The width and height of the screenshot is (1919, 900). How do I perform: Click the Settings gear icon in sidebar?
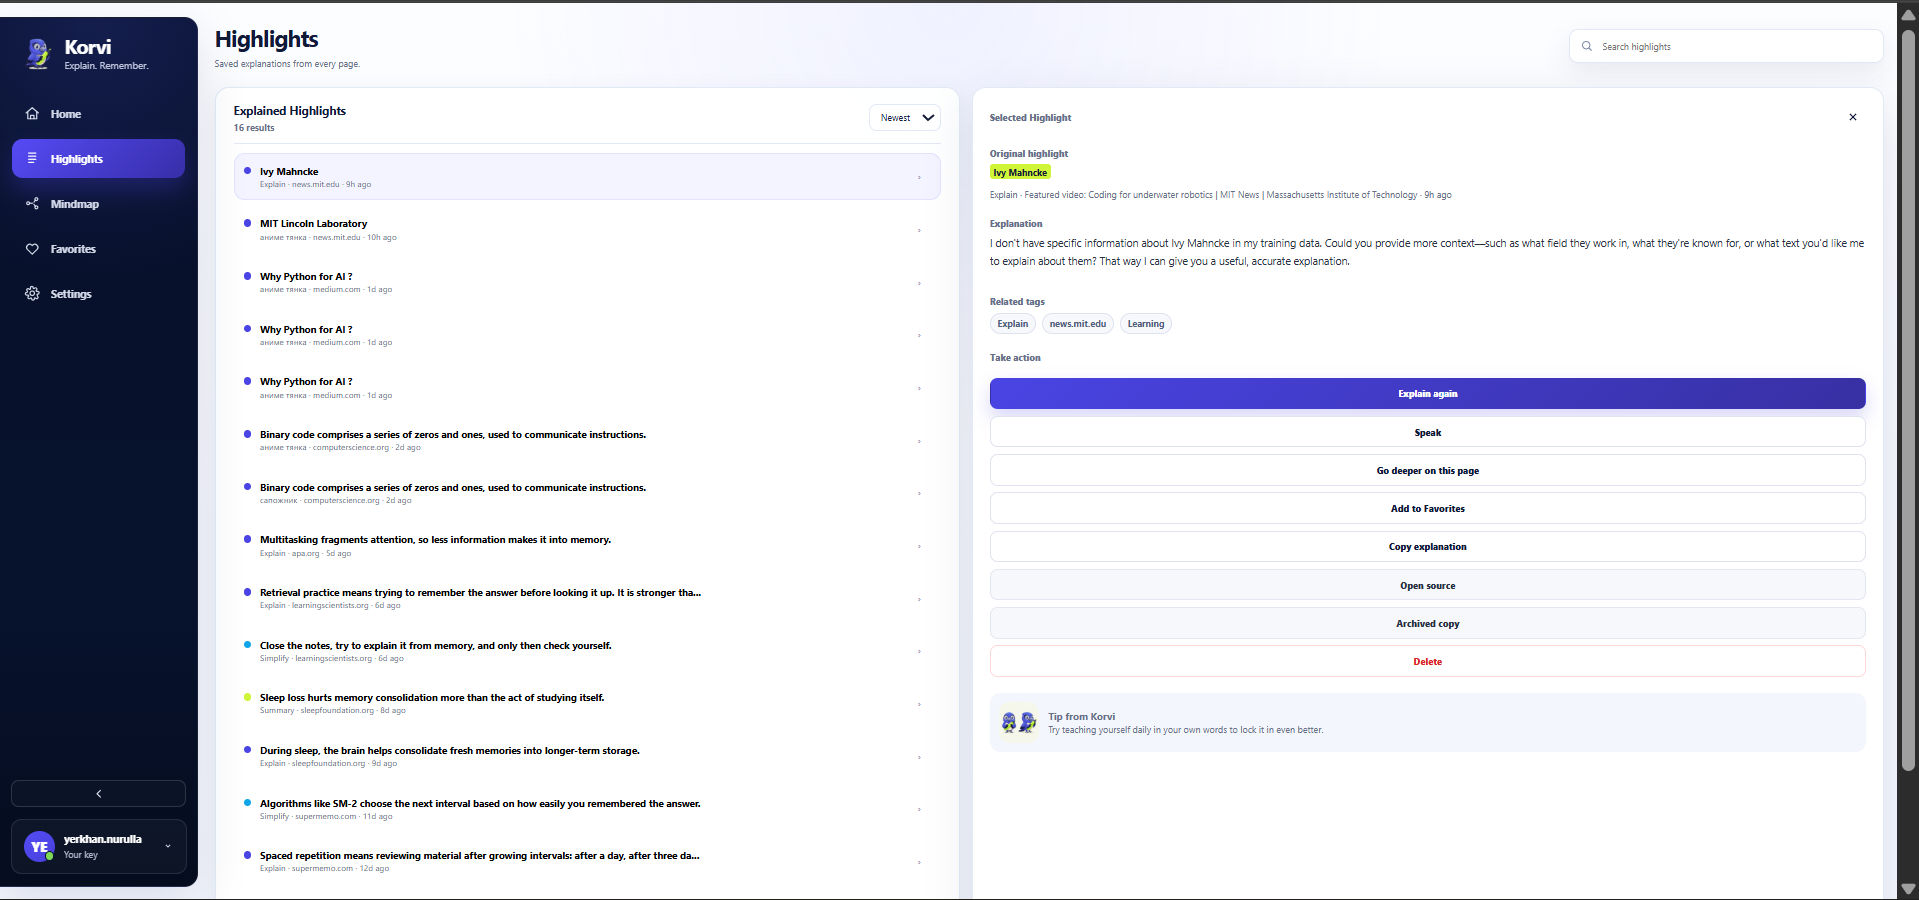pyautogui.click(x=32, y=294)
